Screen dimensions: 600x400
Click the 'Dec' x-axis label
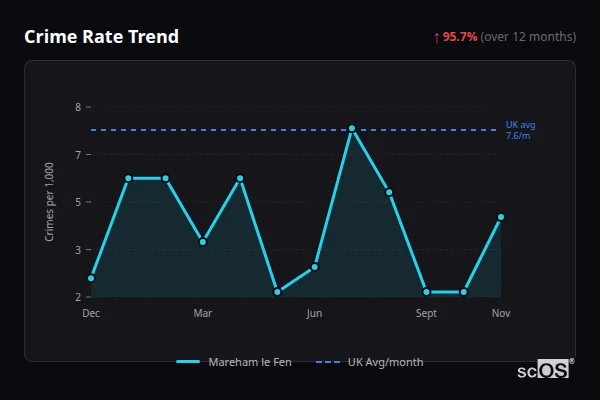point(91,313)
